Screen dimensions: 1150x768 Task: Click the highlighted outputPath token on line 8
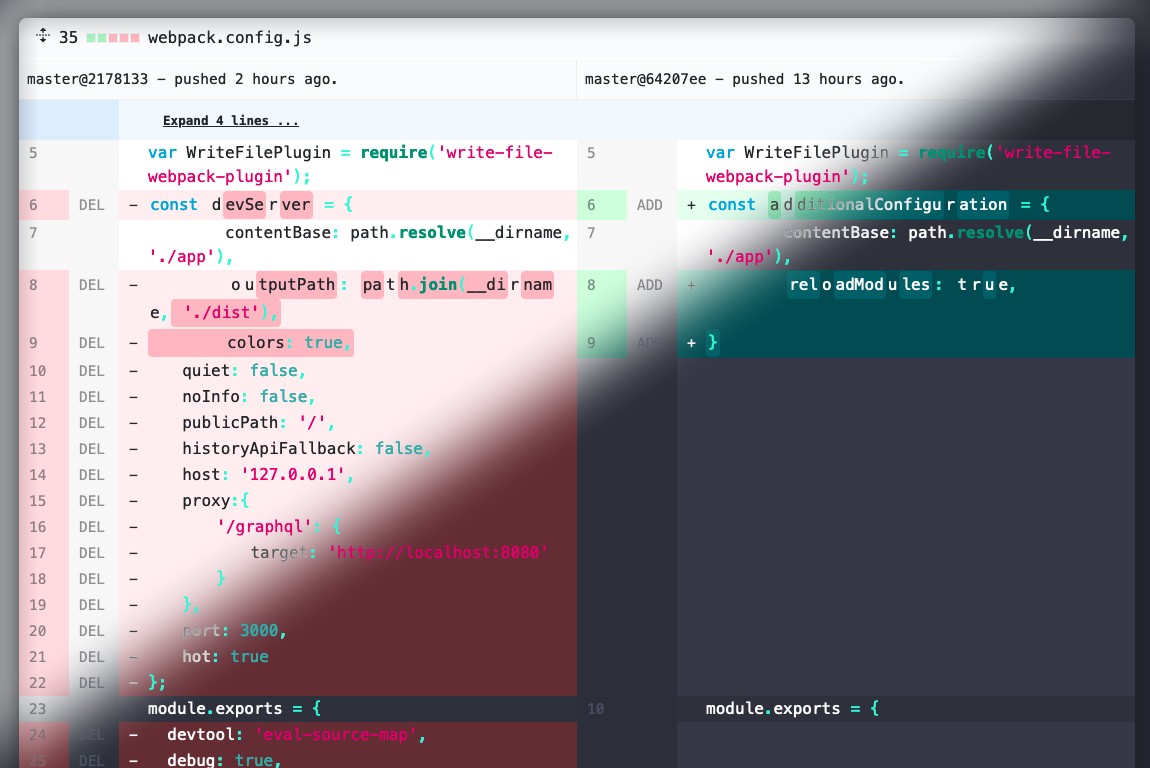coord(296,285)
